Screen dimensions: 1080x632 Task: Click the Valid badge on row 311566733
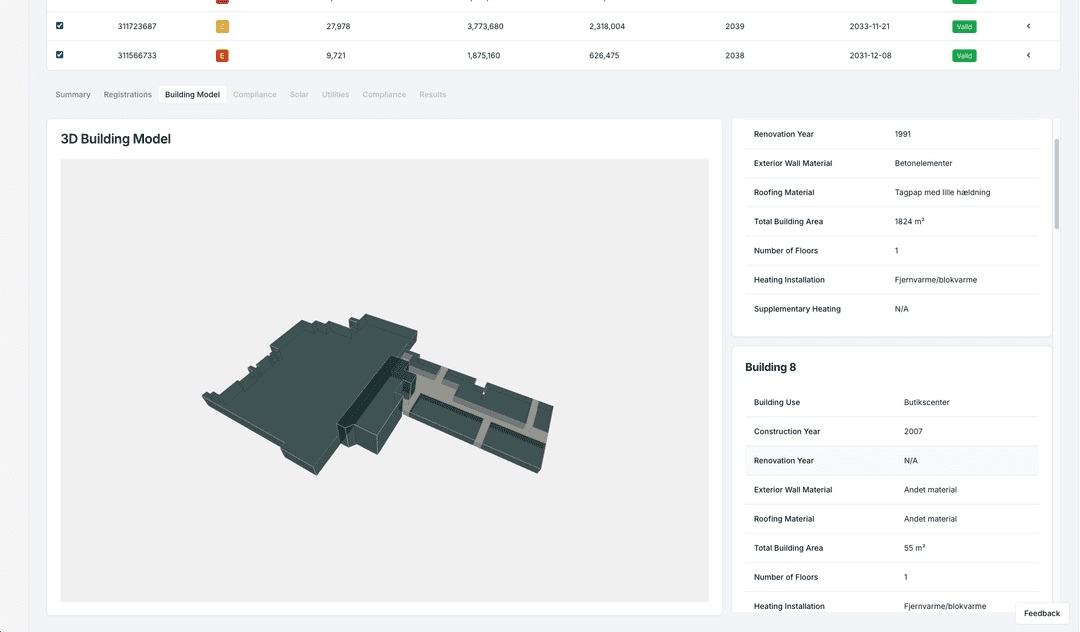963,55
